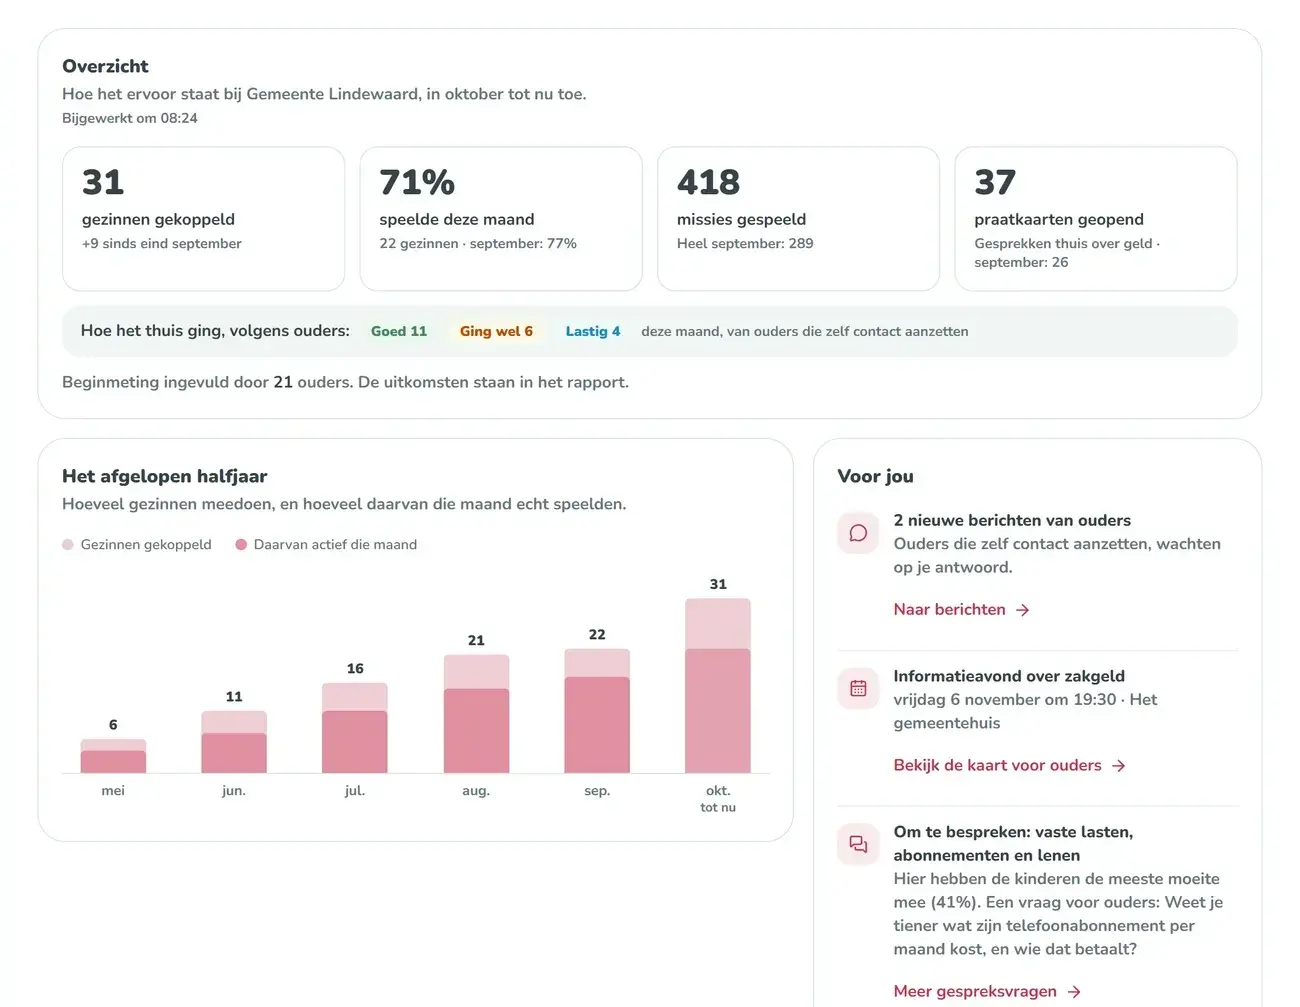Screen dimensions: 1300x1007
Task: Click the arrow after Naar berichten
Action: pos(1022,610)
